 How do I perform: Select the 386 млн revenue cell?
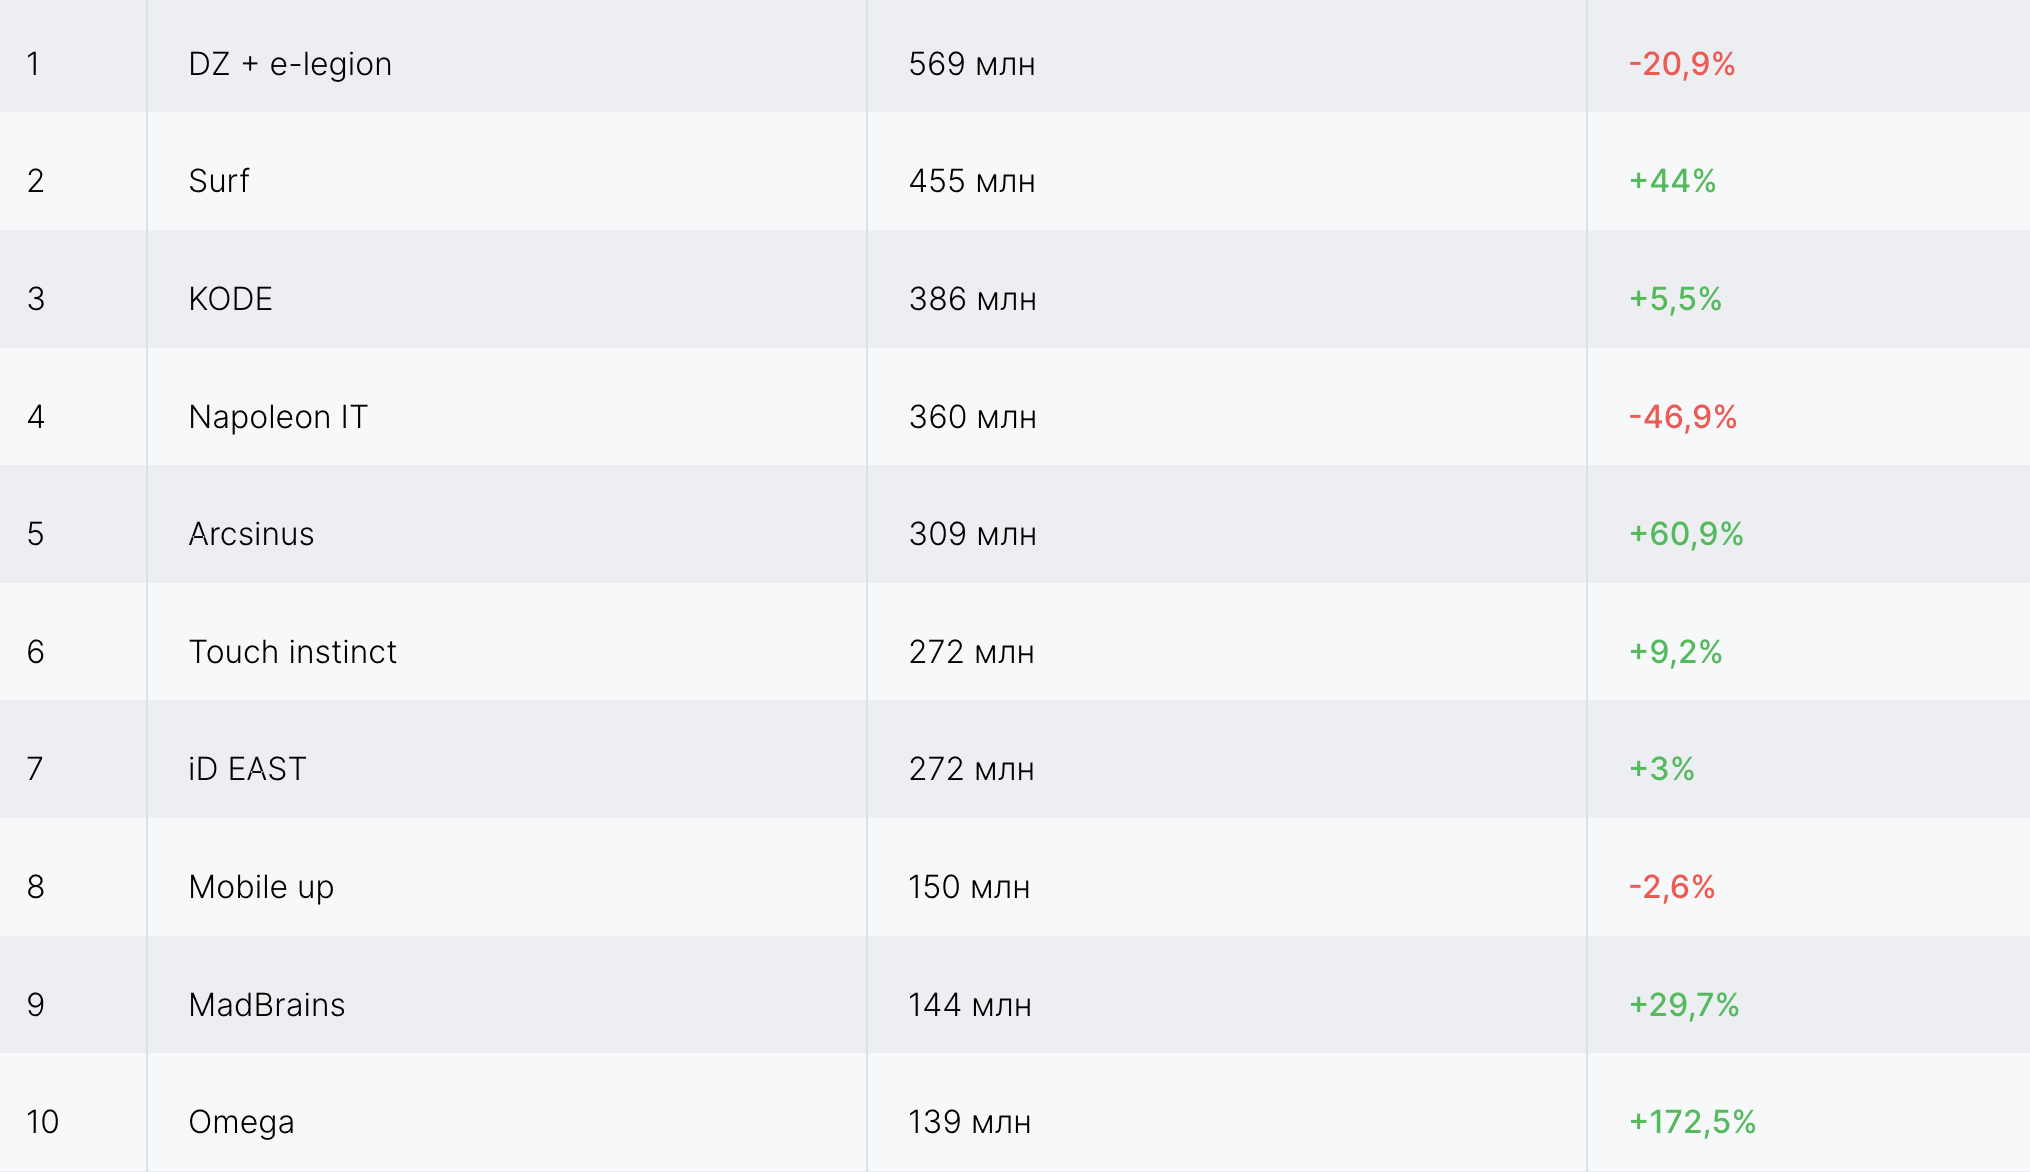pyautogui.click(x=972, y=299)
